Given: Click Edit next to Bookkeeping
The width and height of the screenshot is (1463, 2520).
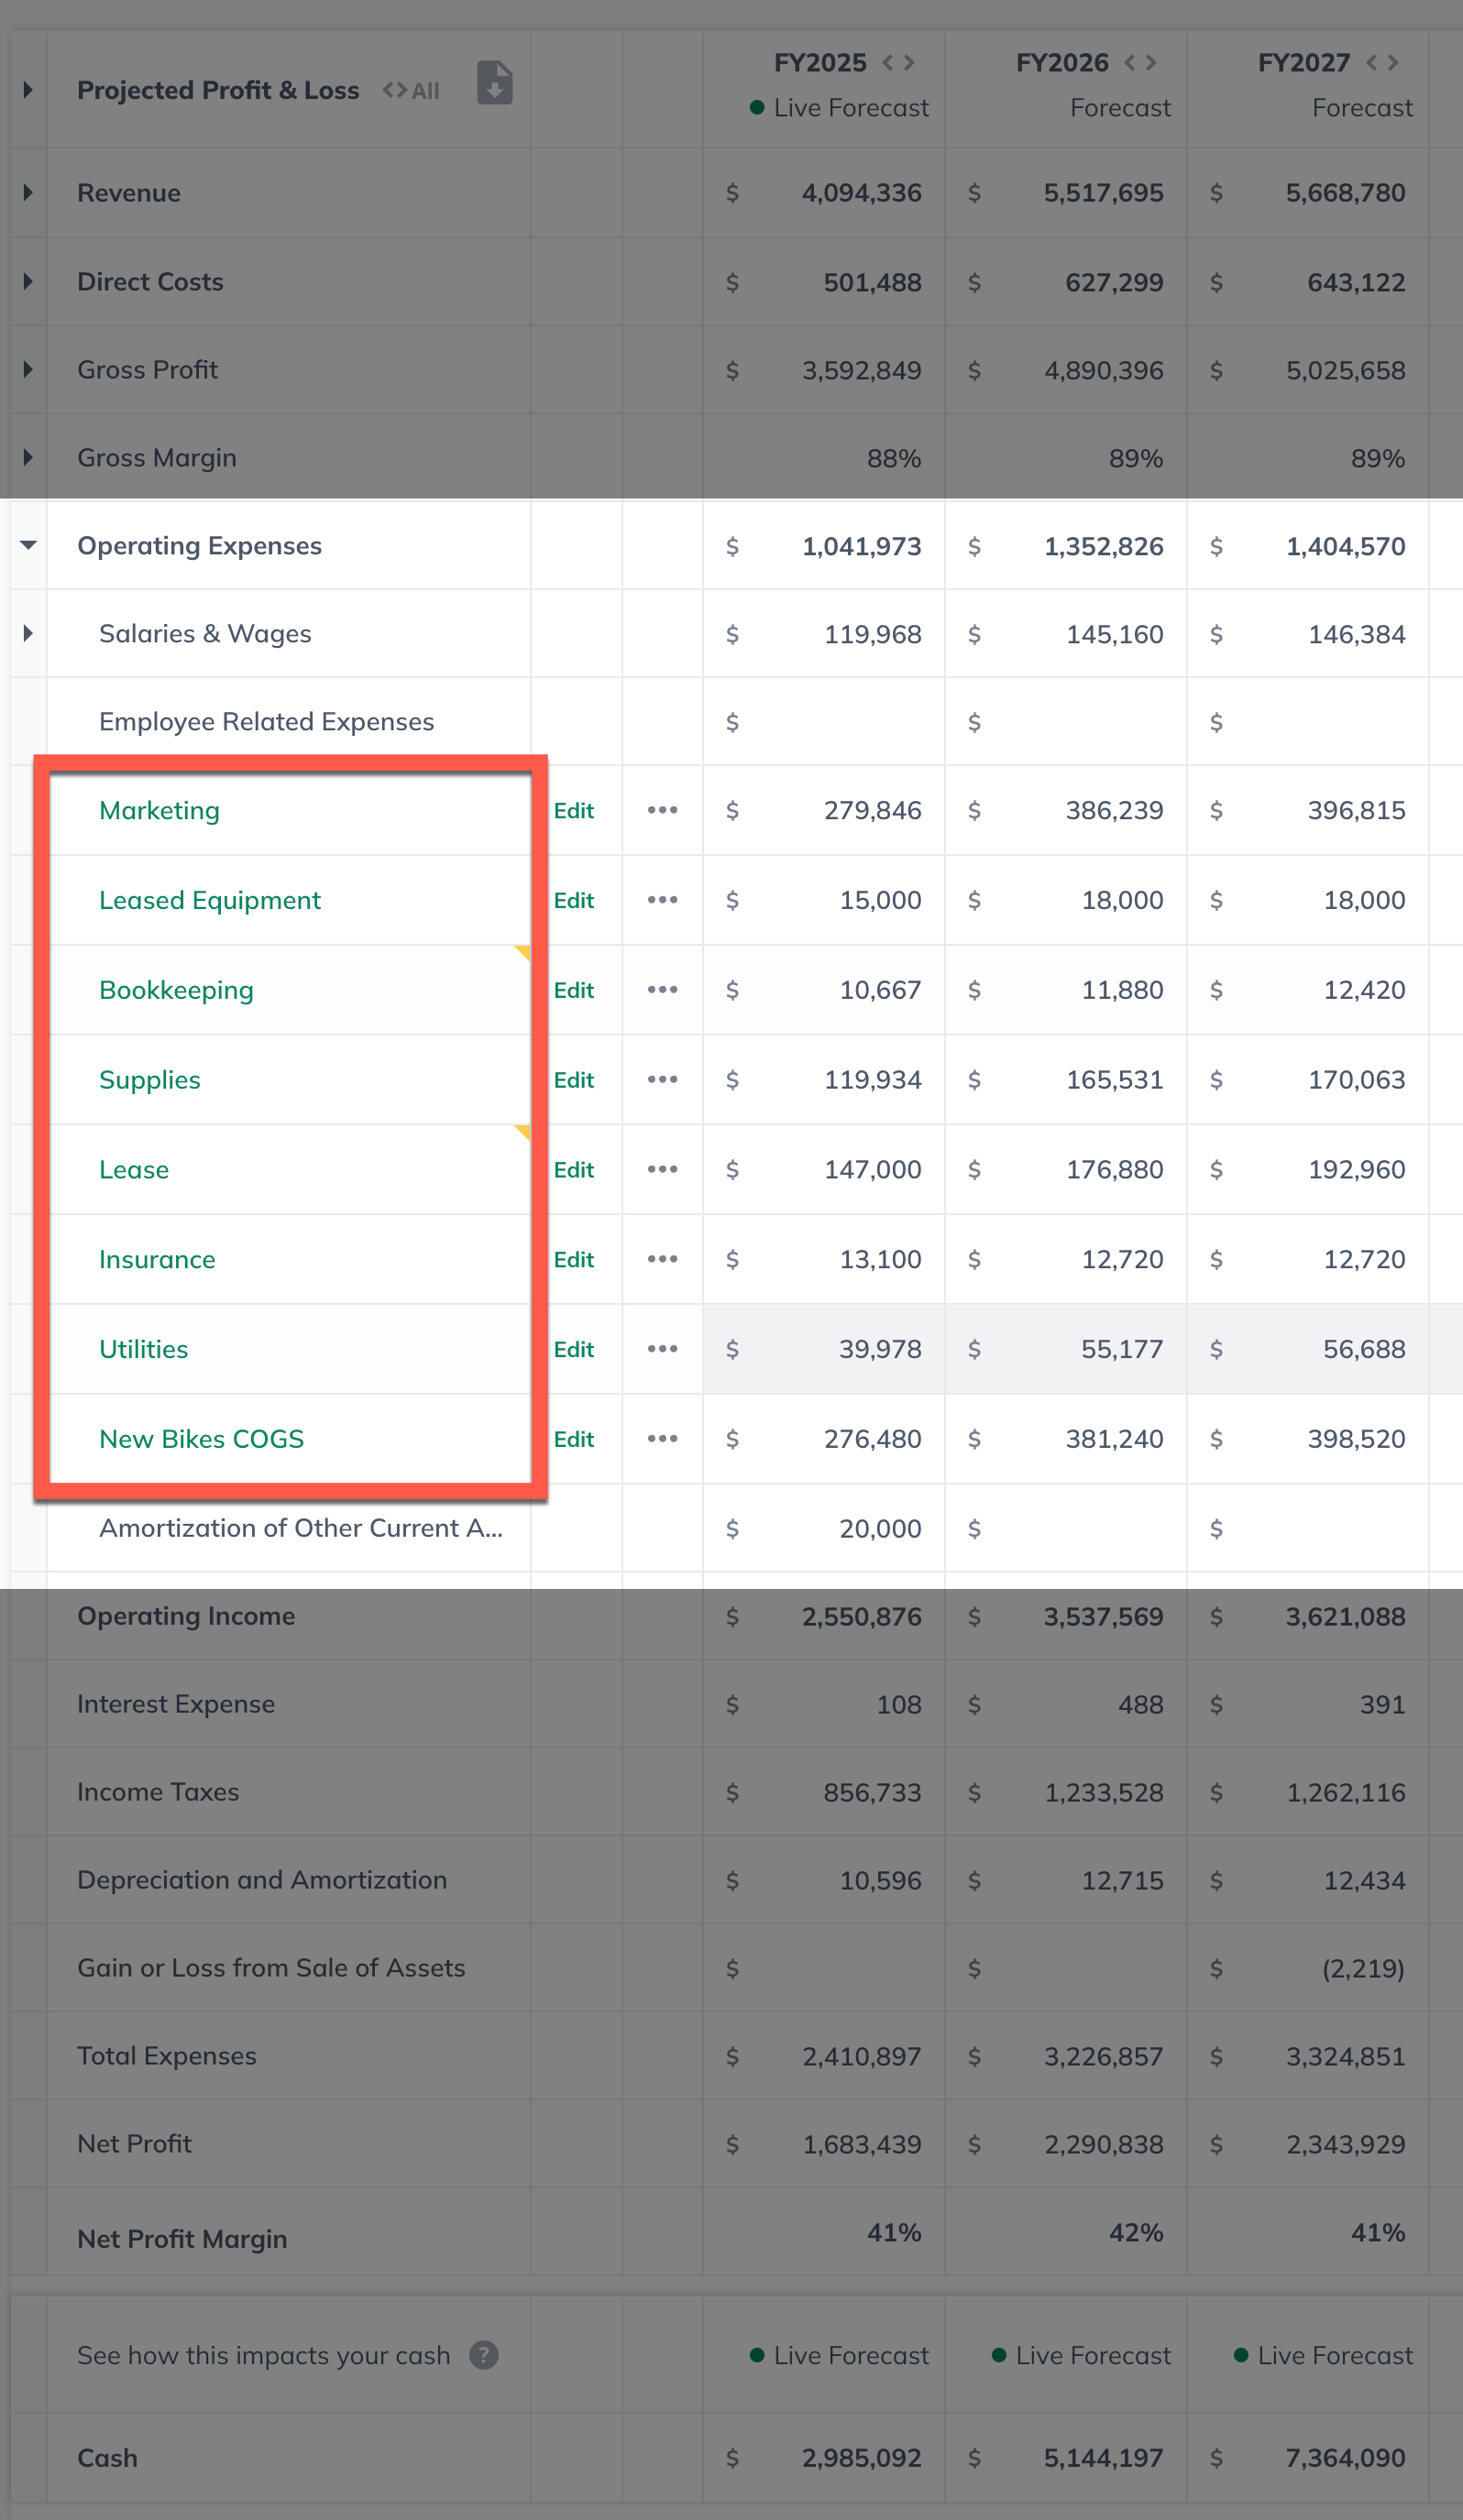Looking at the screenshot, I should point(573,990).
